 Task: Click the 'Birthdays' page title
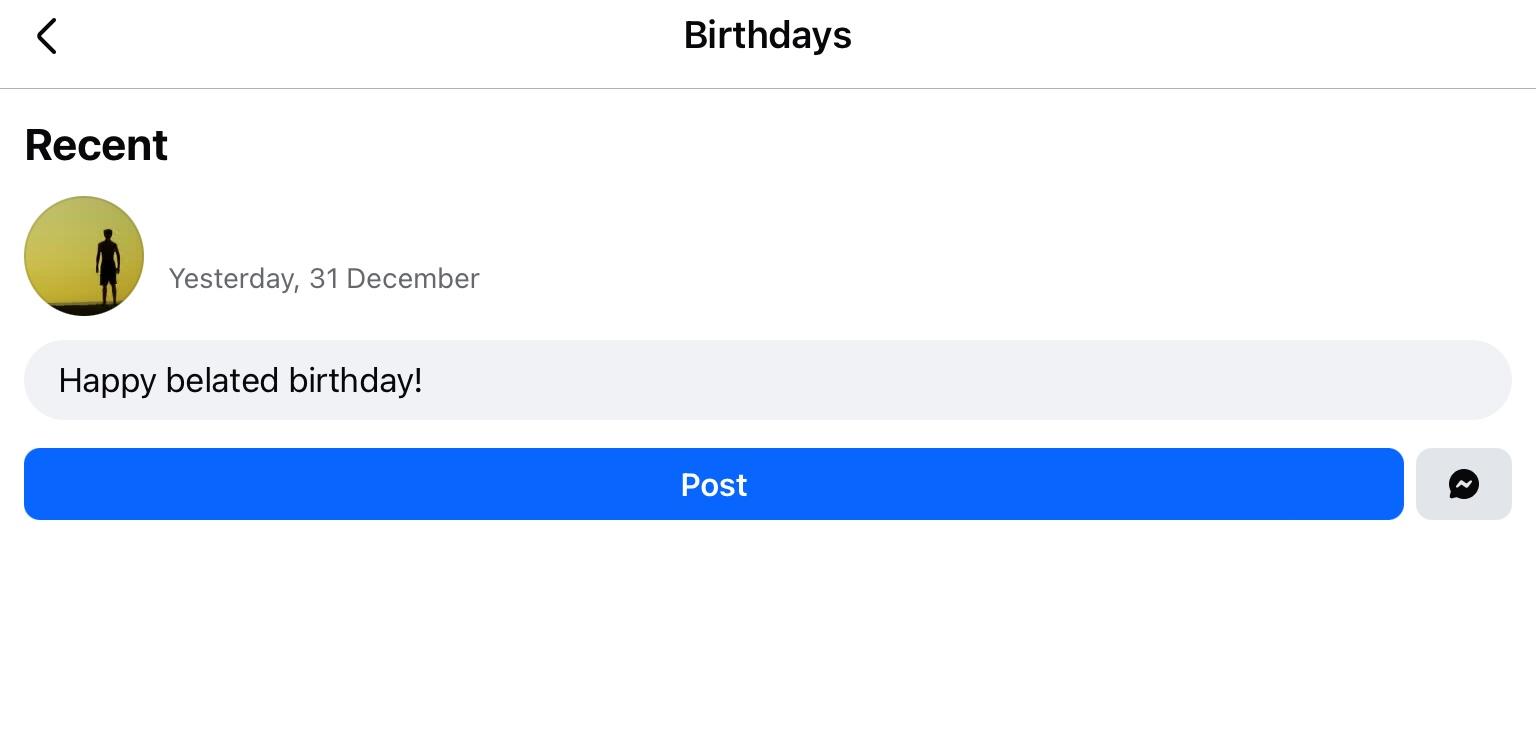click(x=767, y=36)
